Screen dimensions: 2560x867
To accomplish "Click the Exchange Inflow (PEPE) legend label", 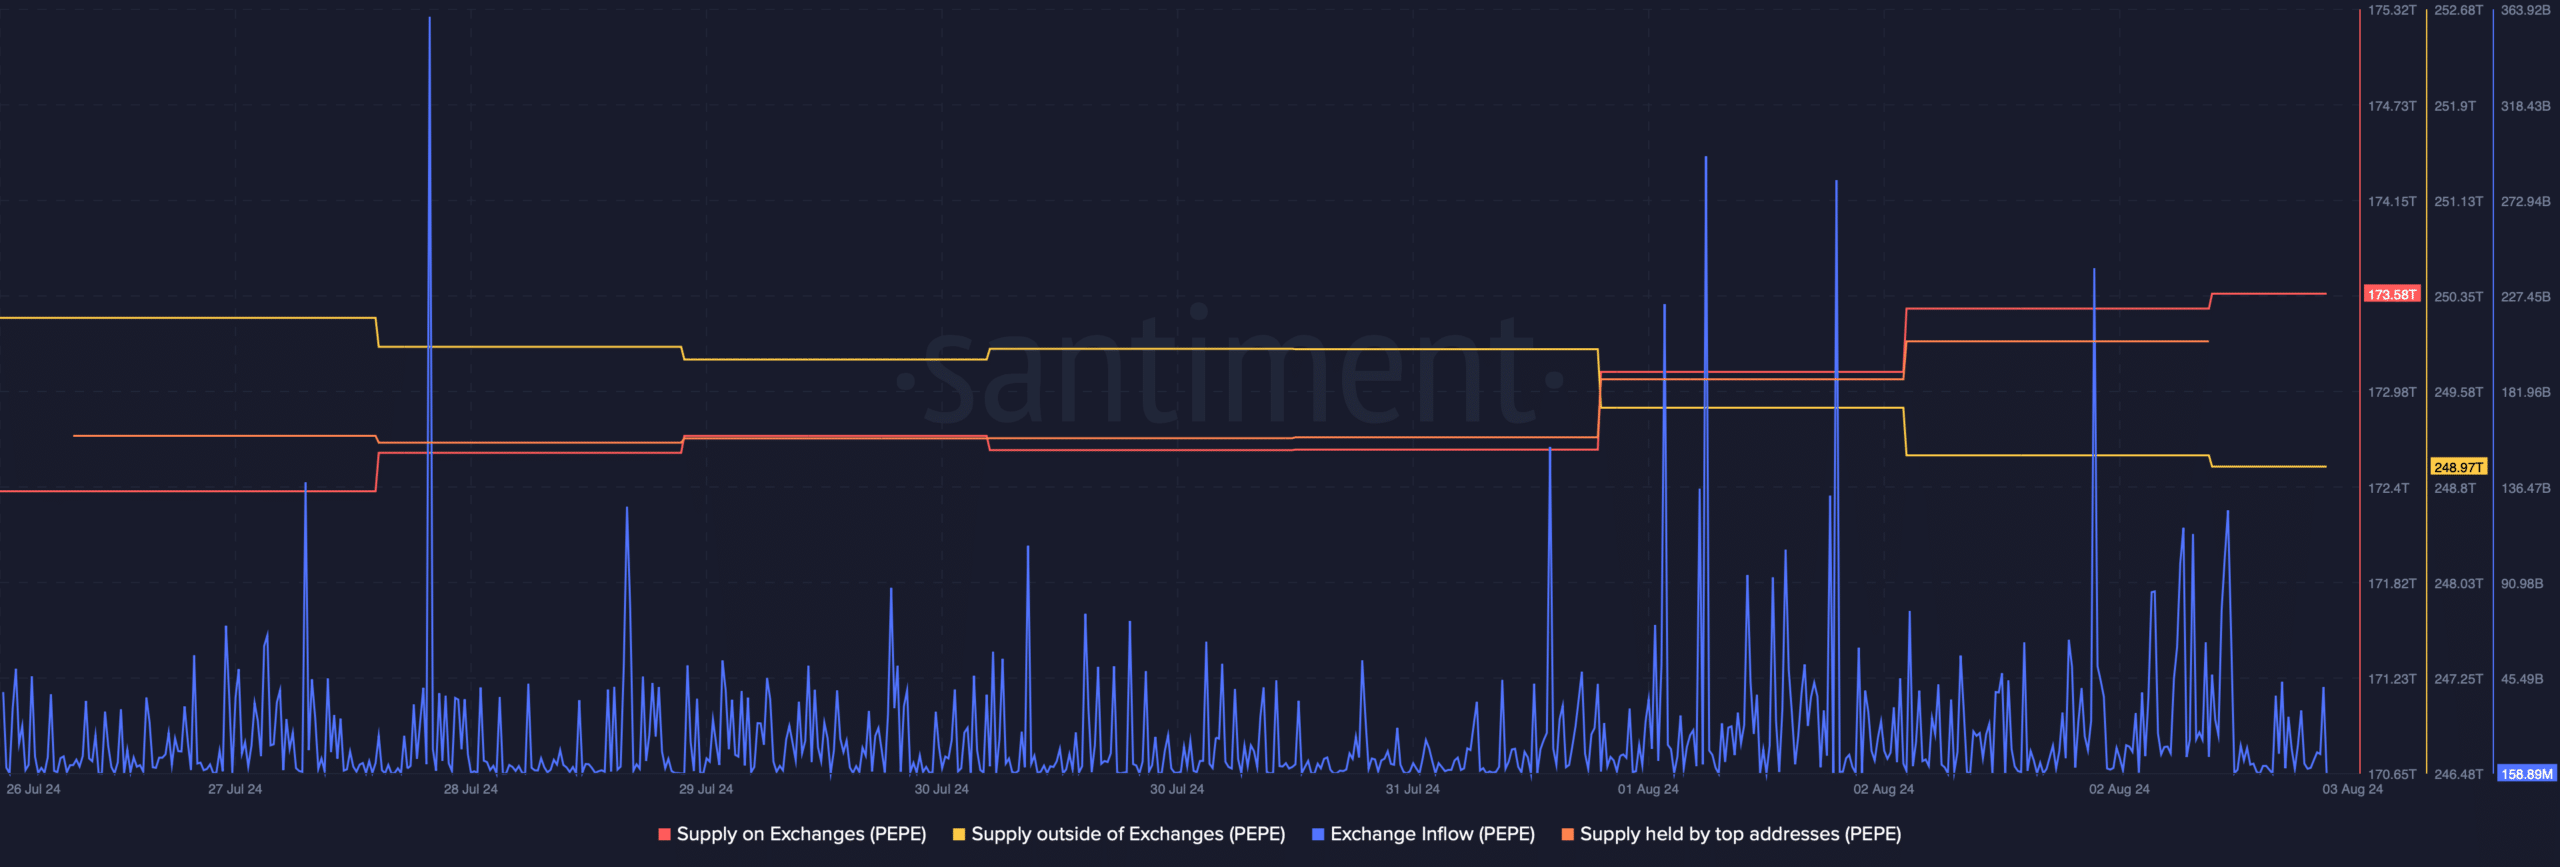I will tap(1432, 834).
